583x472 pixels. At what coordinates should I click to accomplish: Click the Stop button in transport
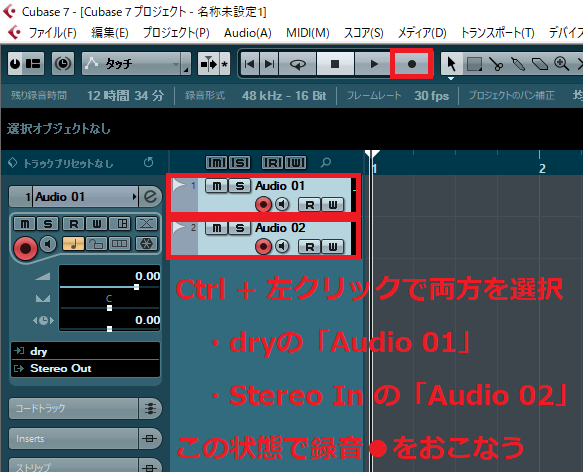[335, 64]
